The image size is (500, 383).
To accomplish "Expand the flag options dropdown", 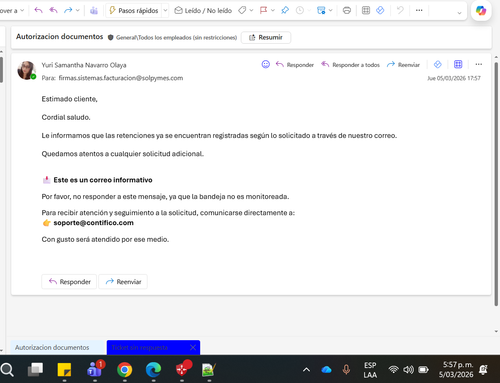I will coord(273,11).
